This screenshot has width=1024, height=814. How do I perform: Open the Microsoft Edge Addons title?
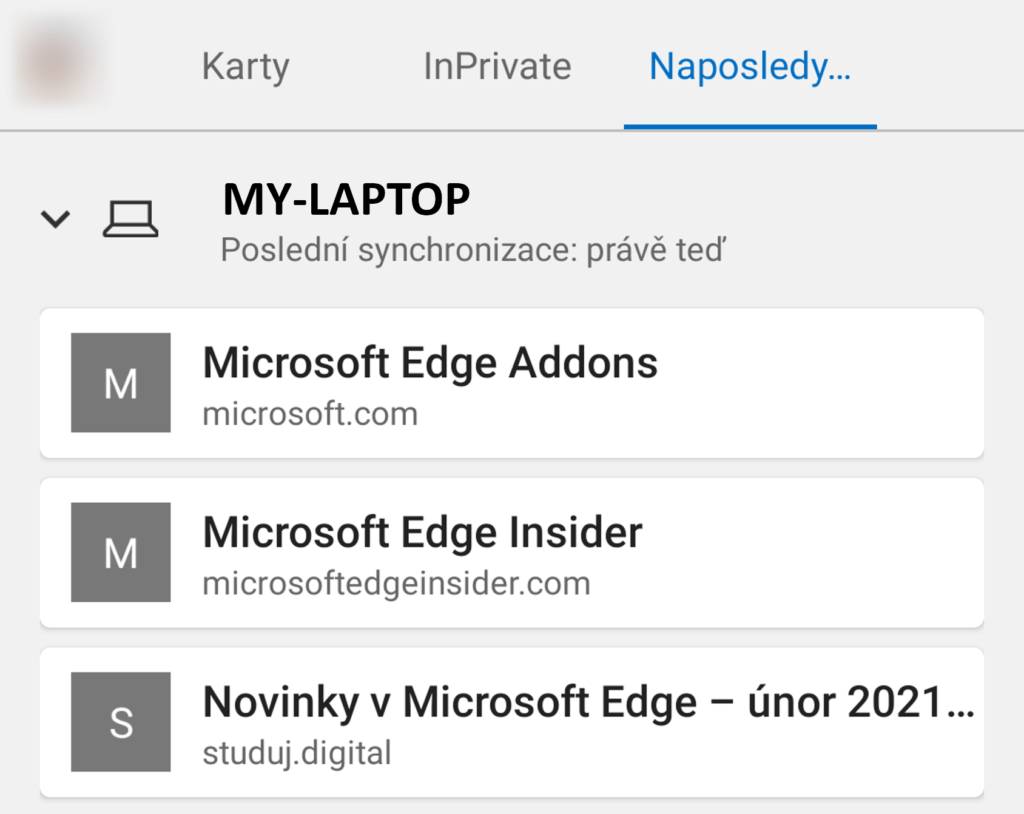coord(430,364)
